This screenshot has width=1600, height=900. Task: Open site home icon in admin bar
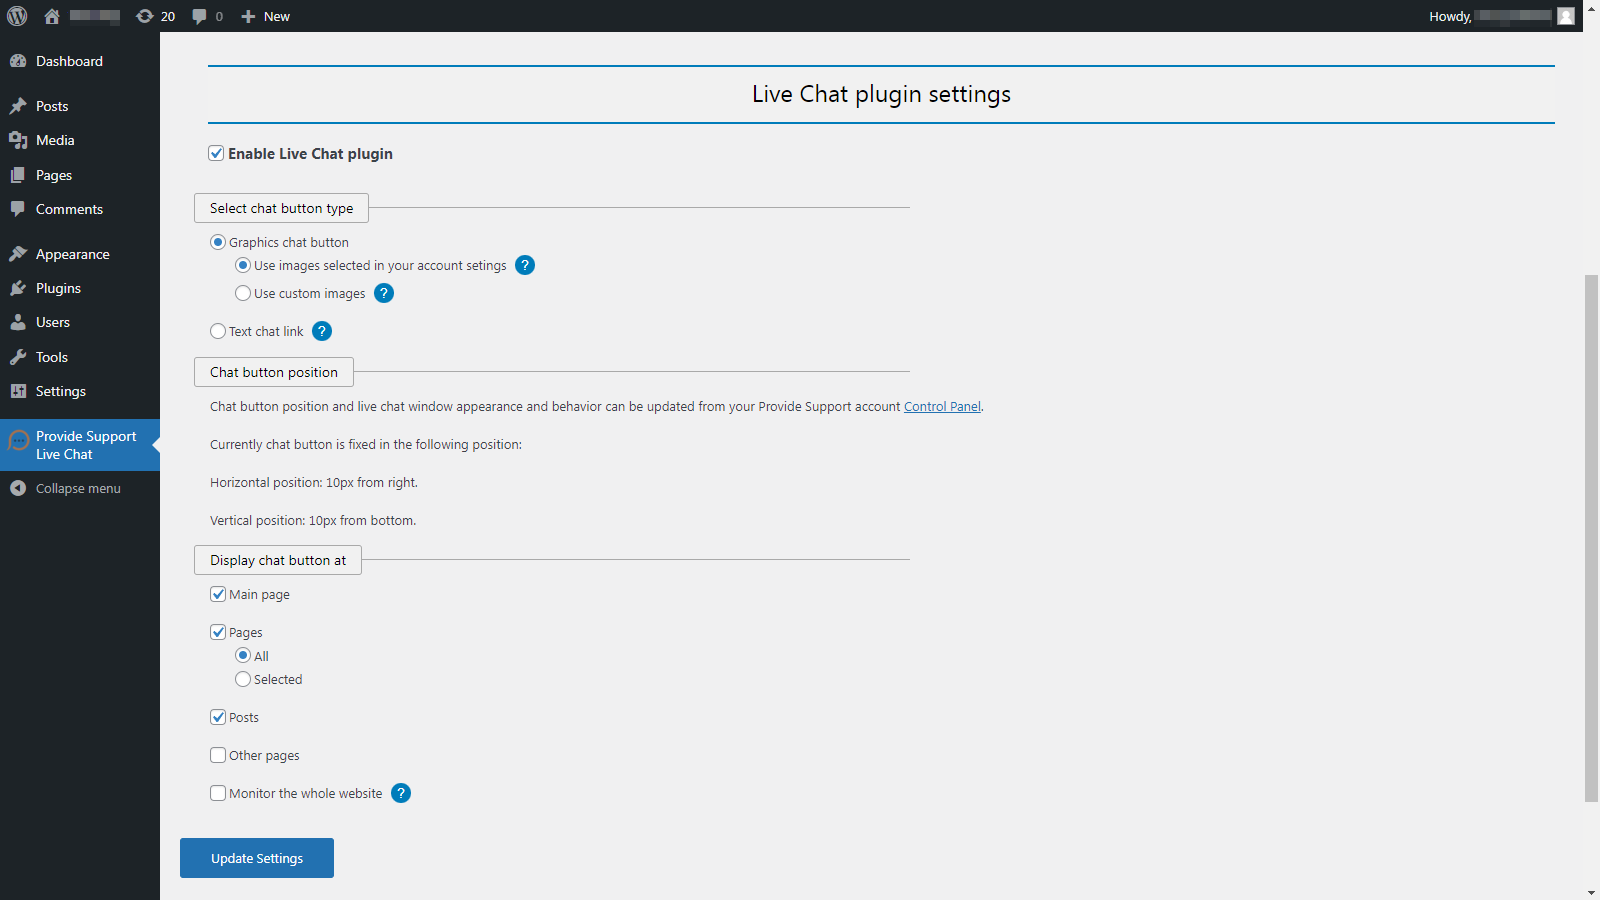pyautogui.click(x=52, y=16)
